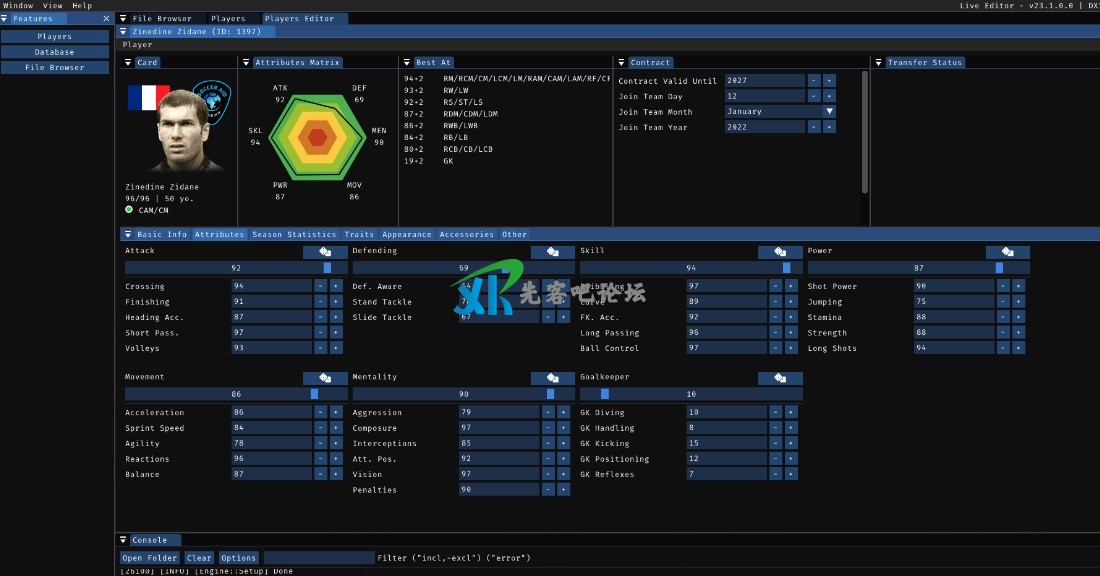The height and width of the screenshot is (576, 1100).
Task: Click the Skill group dice icon
Action: (x=780, y=252)
